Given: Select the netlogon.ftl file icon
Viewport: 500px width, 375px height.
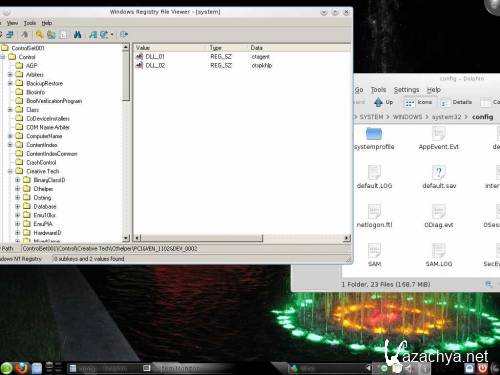Looking at the screenshot, I should (x=374, y=212).
